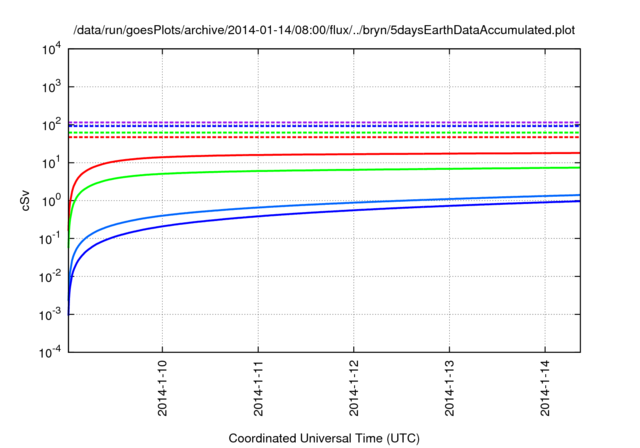Click the y-axis label cSv
640x448 pixels.
[25, 201]
